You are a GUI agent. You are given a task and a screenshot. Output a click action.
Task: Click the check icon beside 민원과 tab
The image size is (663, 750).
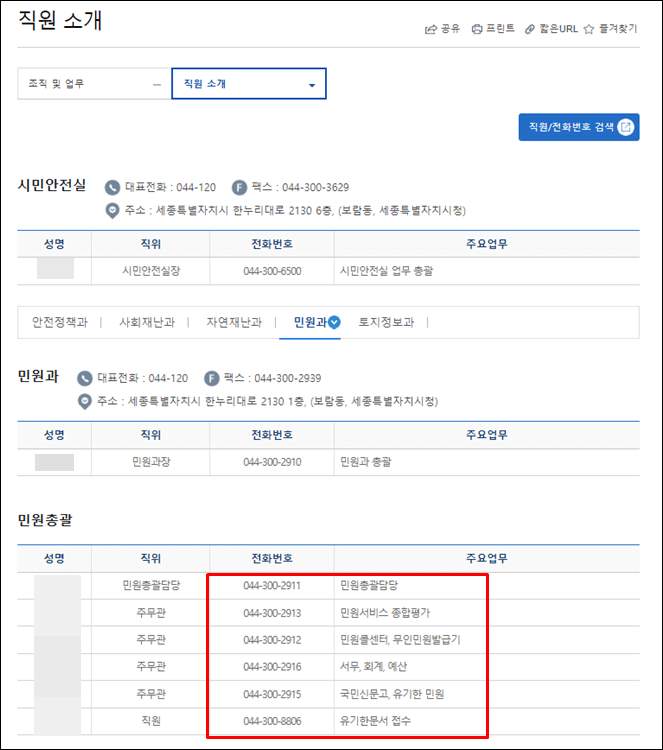pos(334,322)
